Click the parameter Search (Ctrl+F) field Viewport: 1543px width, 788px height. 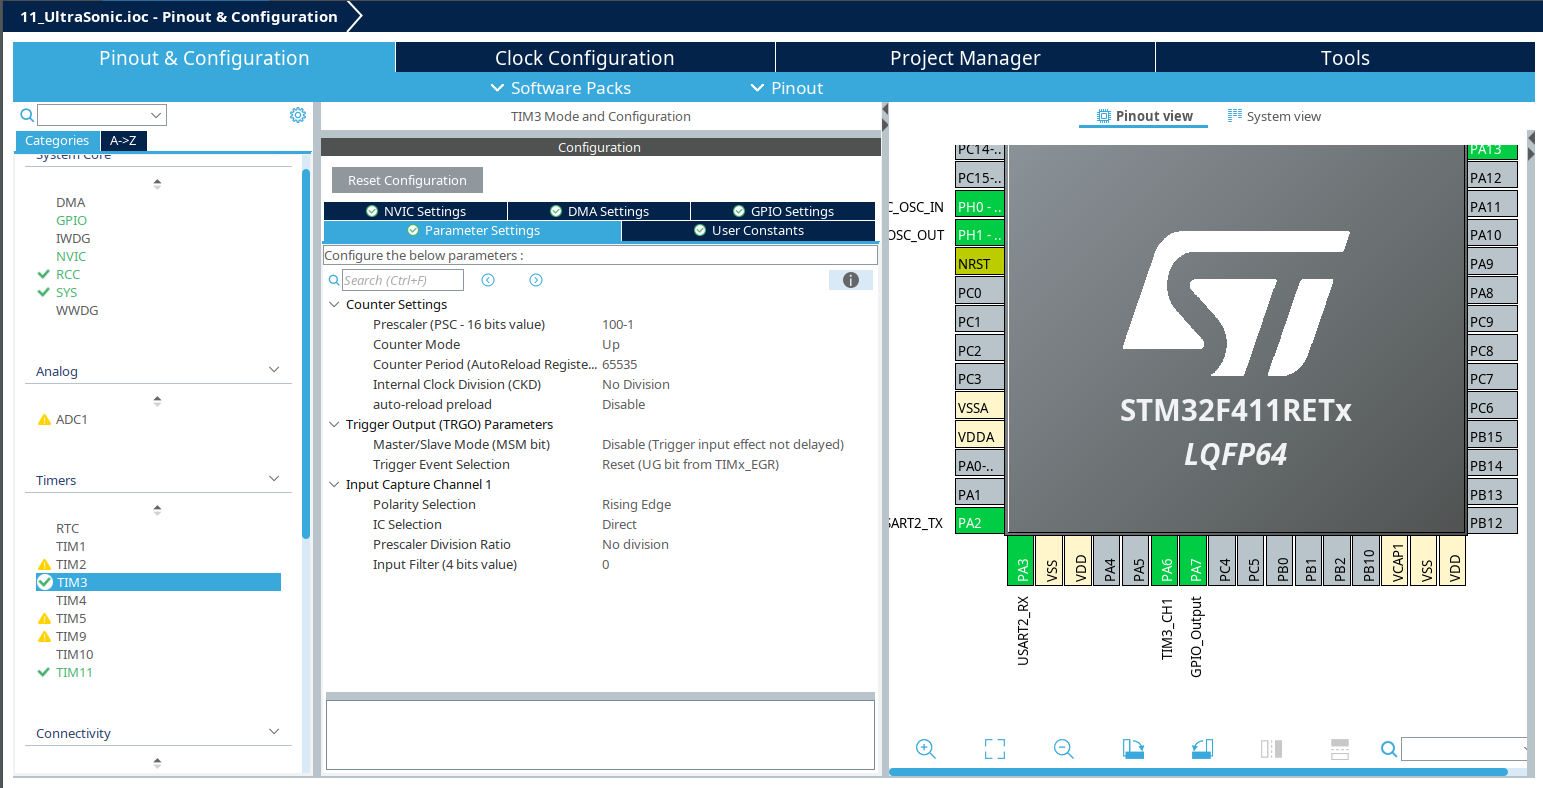(x=403, y=280)
